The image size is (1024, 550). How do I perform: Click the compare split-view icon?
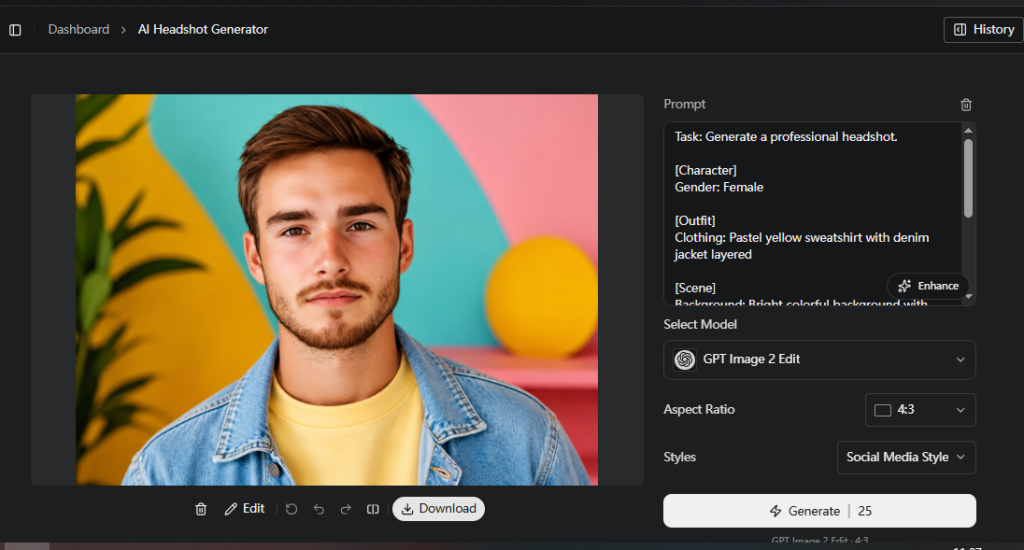(x=373, y=509)
